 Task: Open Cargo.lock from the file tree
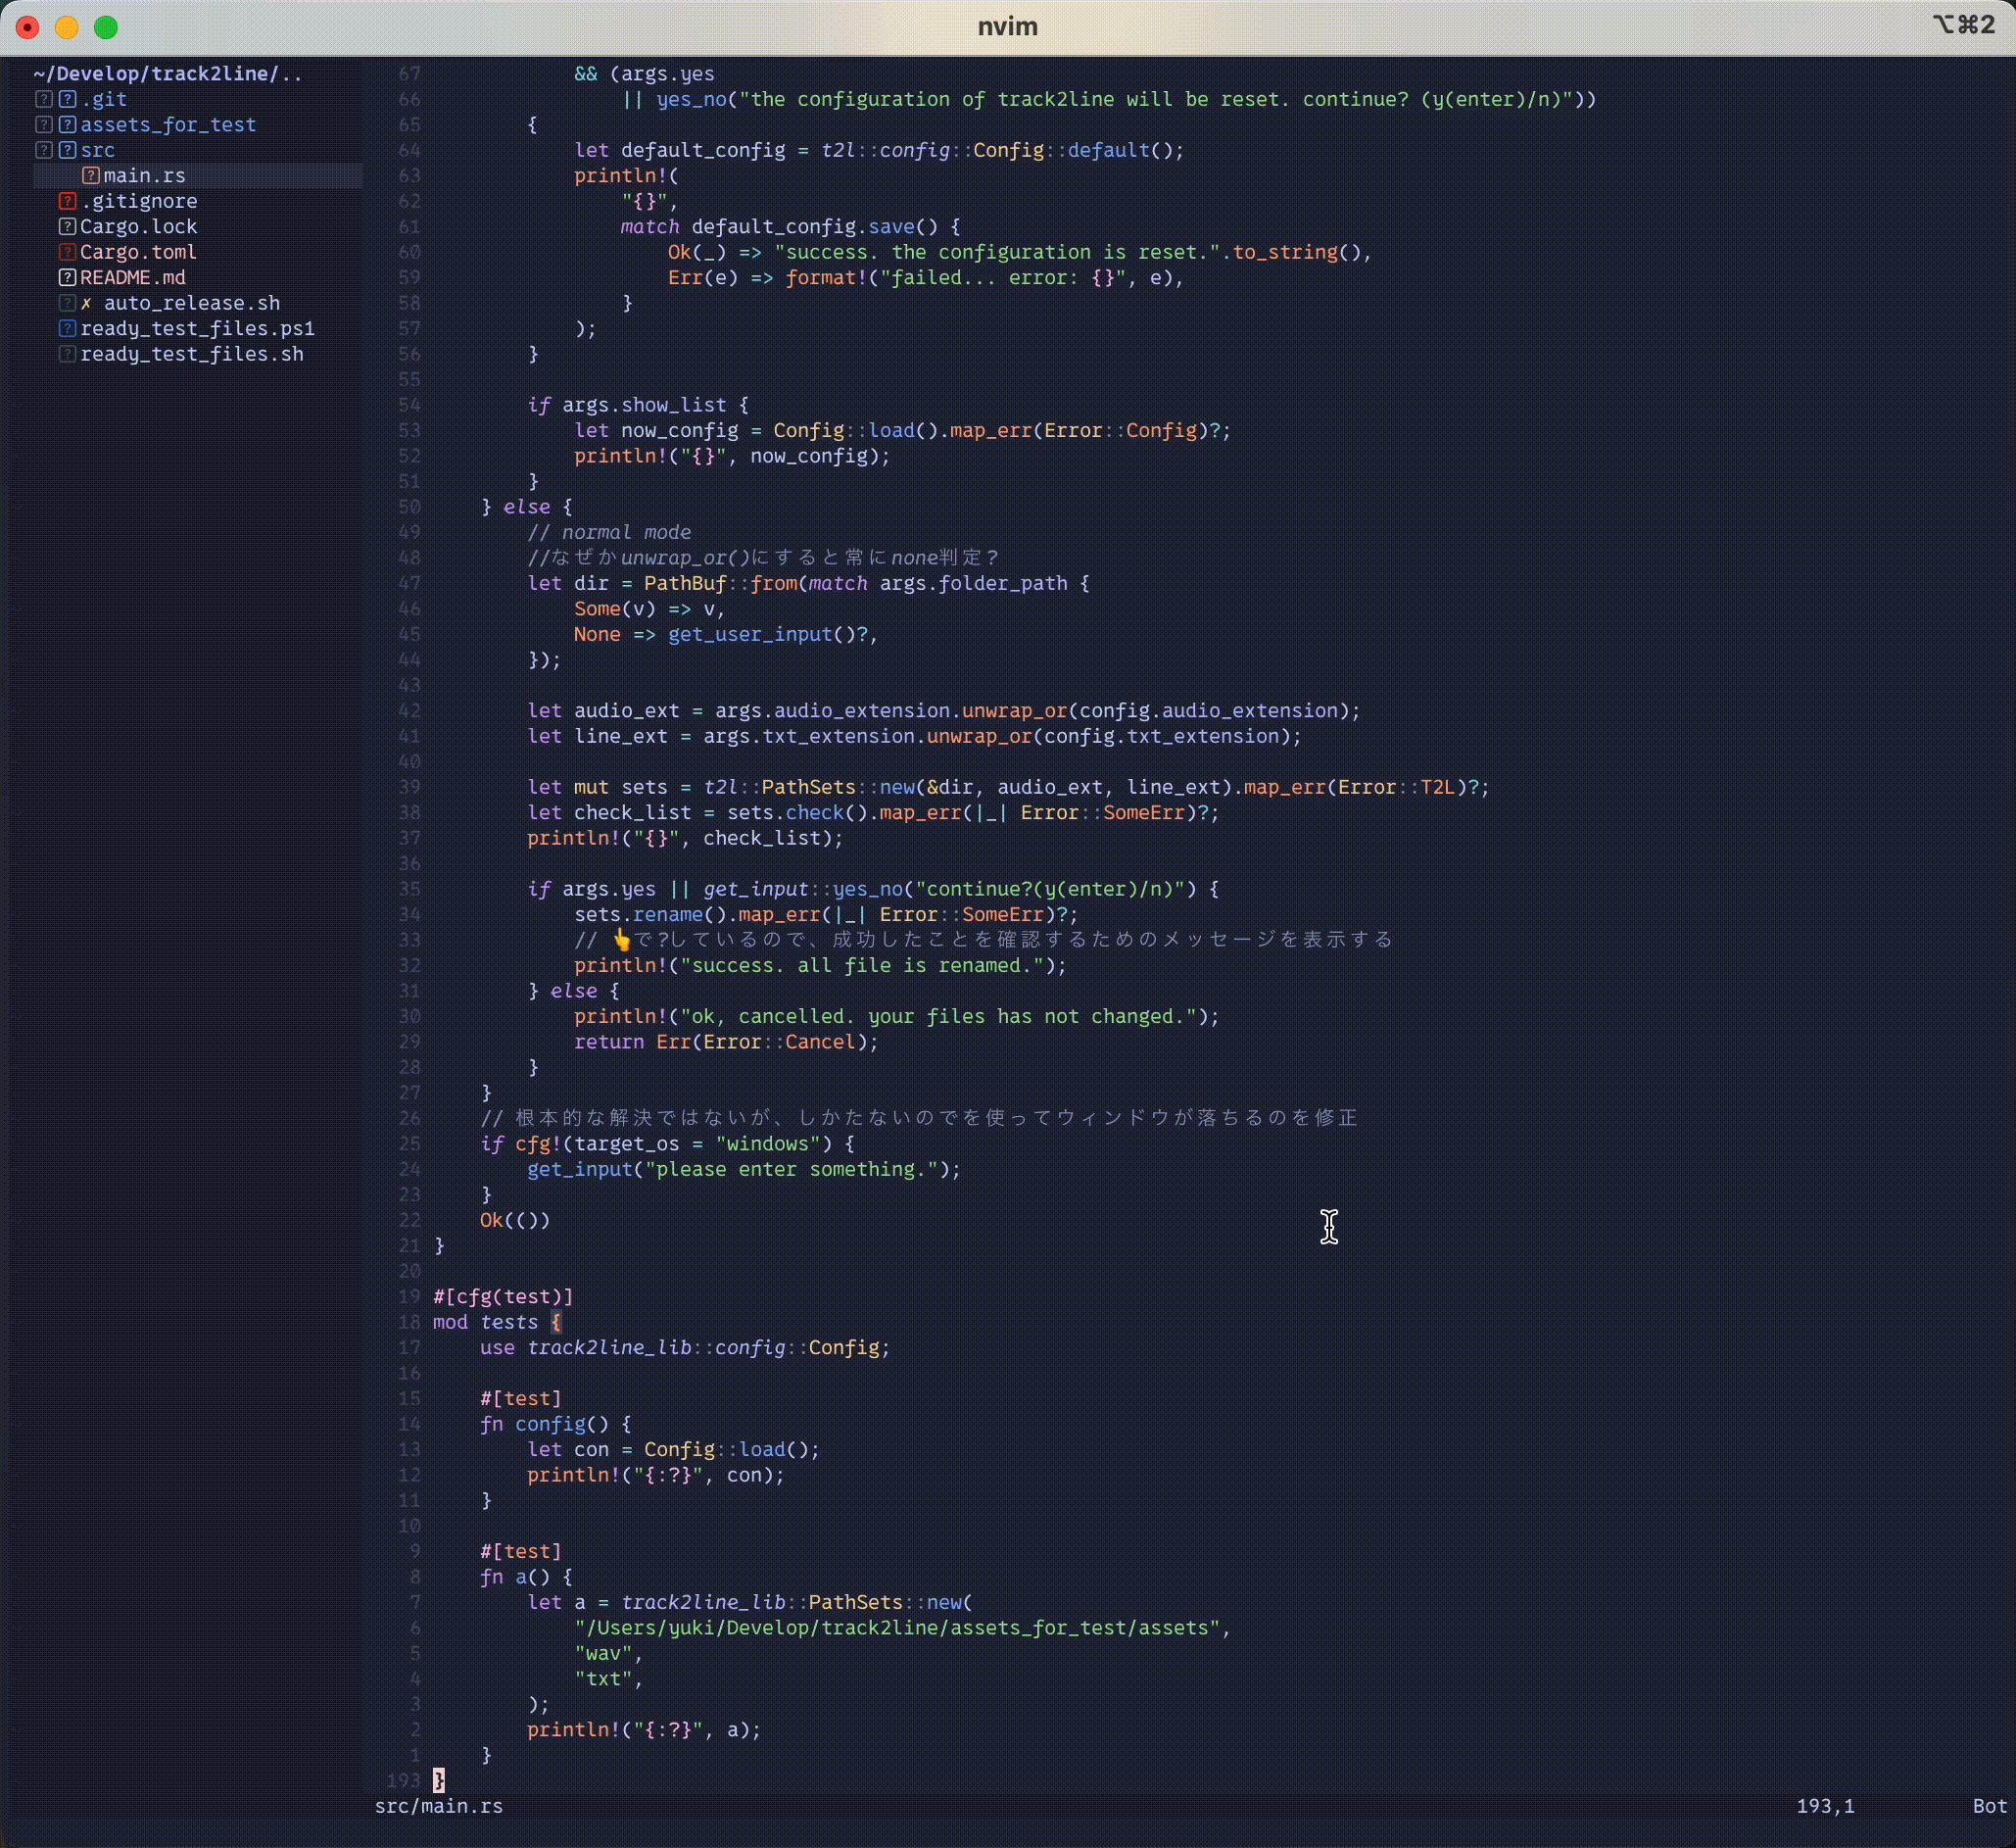pos(139,227)
